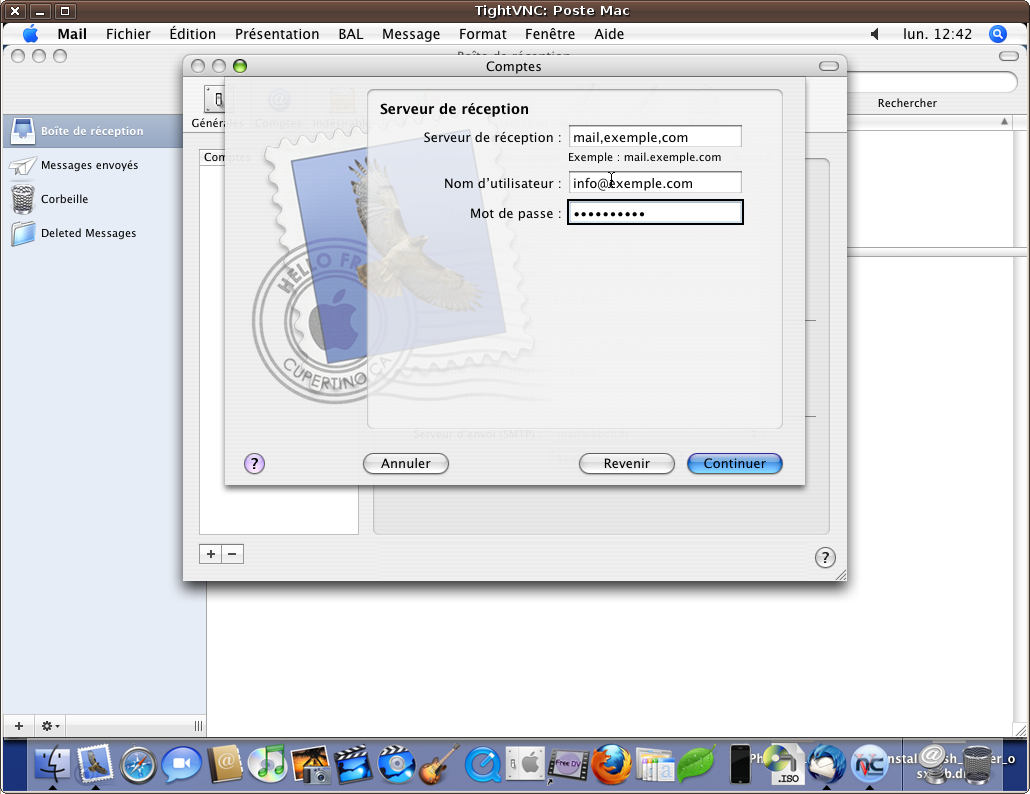Toggle the Comptes window toolbar pill button
1030x794 pixels.
pyautogui.click(x=829, y=66)
